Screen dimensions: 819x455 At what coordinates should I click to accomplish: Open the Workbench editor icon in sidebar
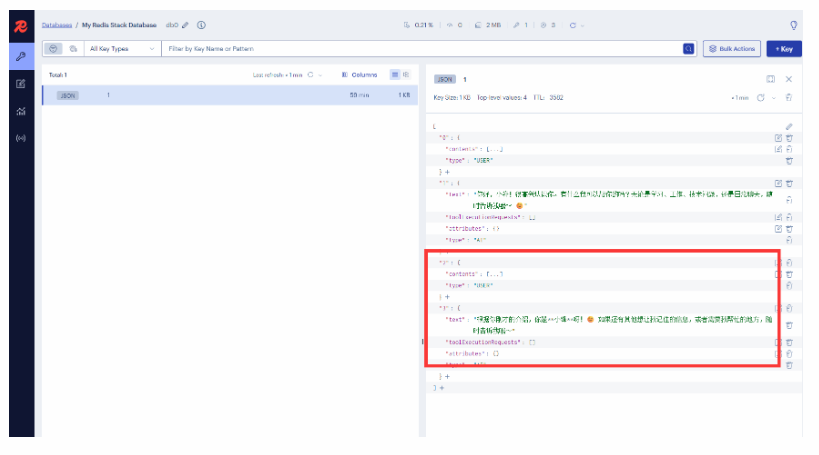tap(21, 84)
